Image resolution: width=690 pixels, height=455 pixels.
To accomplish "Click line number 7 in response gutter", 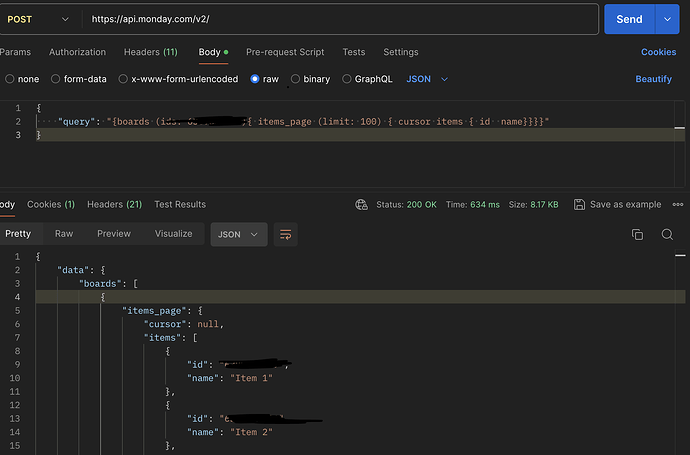I will pos(18,338).
